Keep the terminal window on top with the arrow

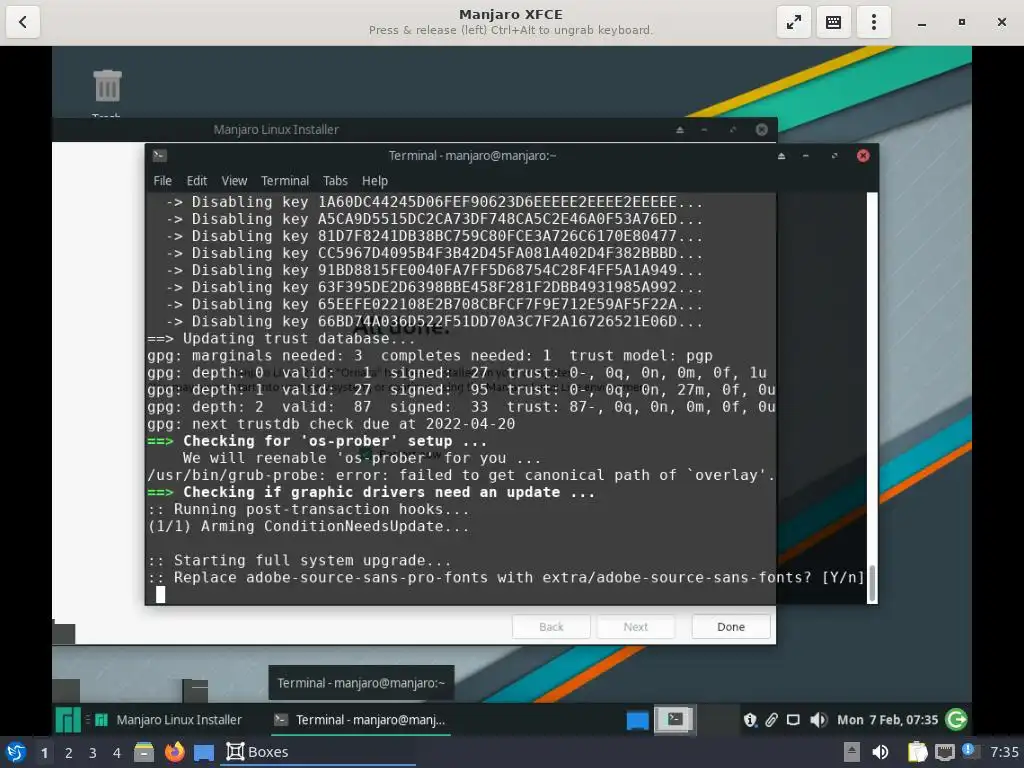pyautogui.click(x=781, y=155)
